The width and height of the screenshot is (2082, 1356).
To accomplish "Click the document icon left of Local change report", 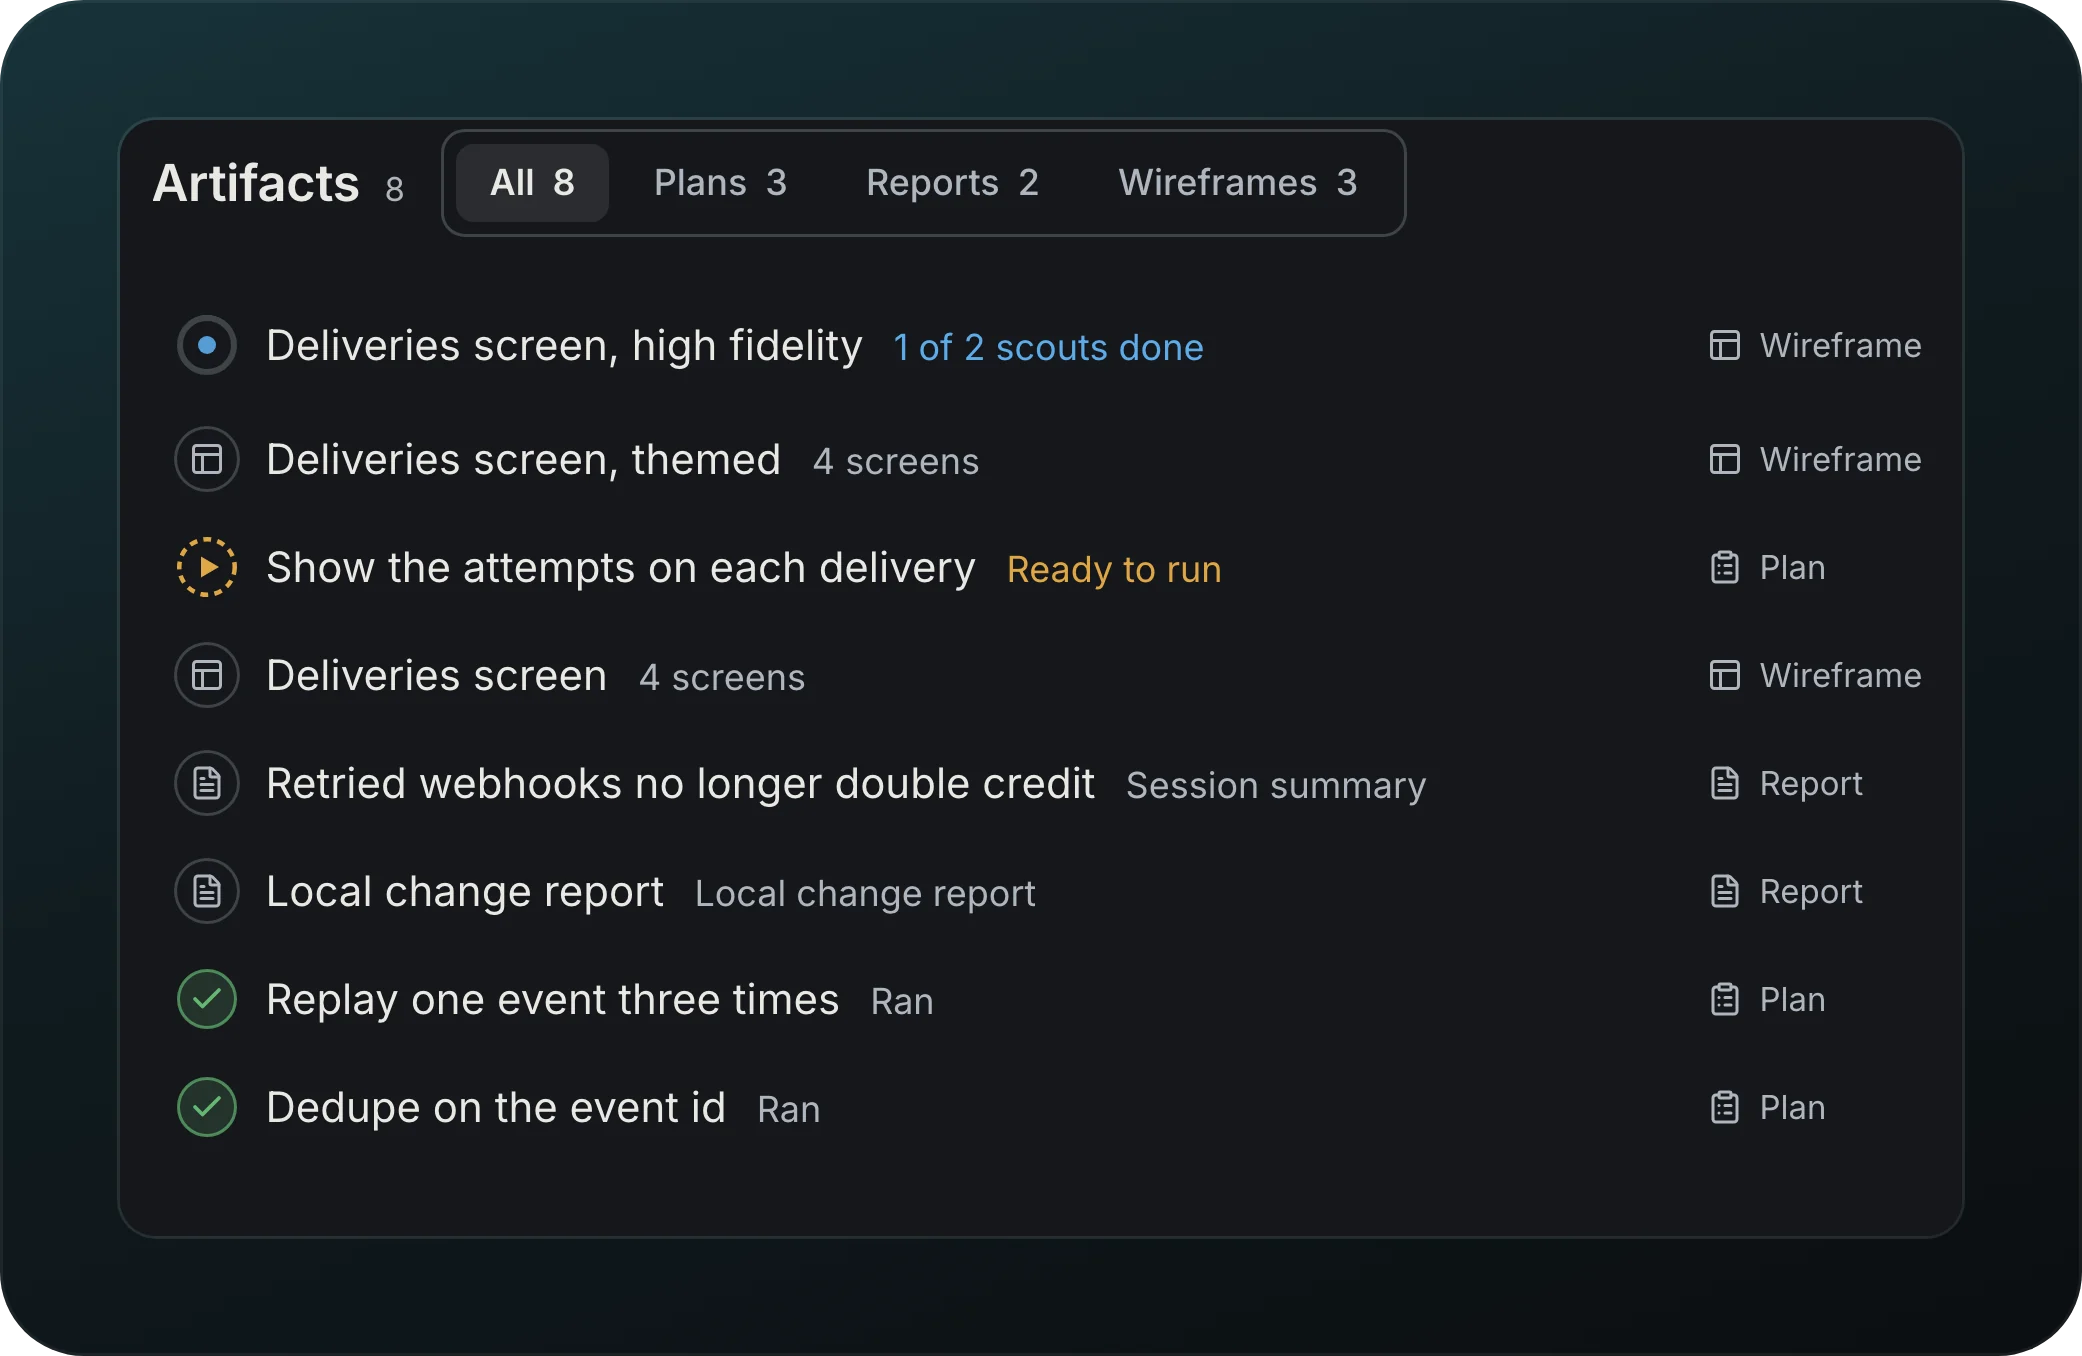I will pos(207,891).
